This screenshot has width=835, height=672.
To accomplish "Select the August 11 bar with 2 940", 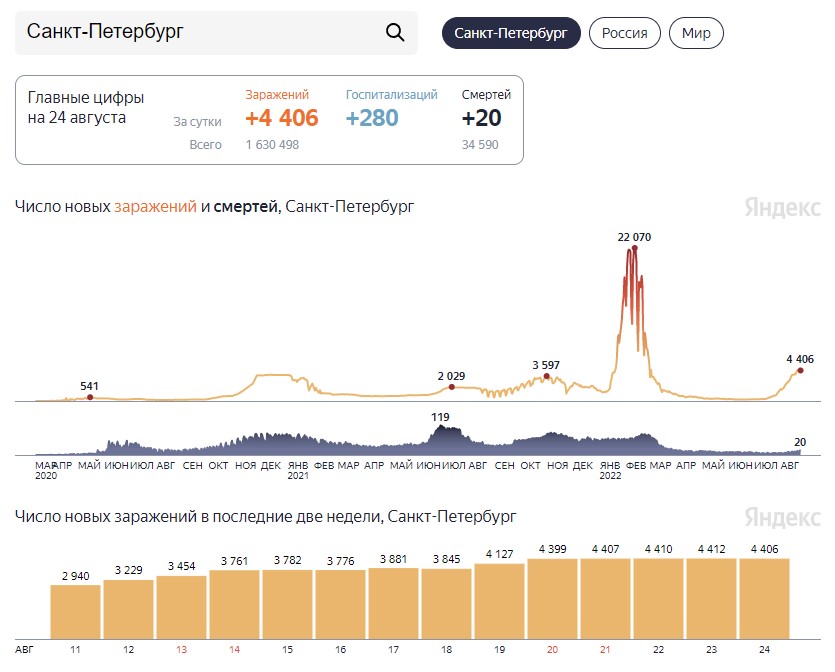I will (75, 612).
